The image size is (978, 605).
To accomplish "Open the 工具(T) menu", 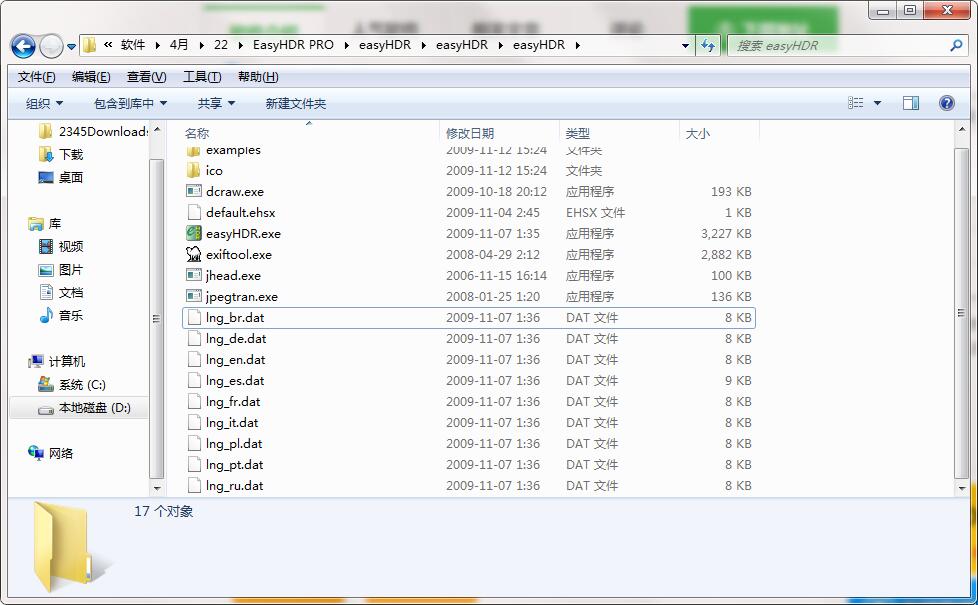I will pos(202,77).
